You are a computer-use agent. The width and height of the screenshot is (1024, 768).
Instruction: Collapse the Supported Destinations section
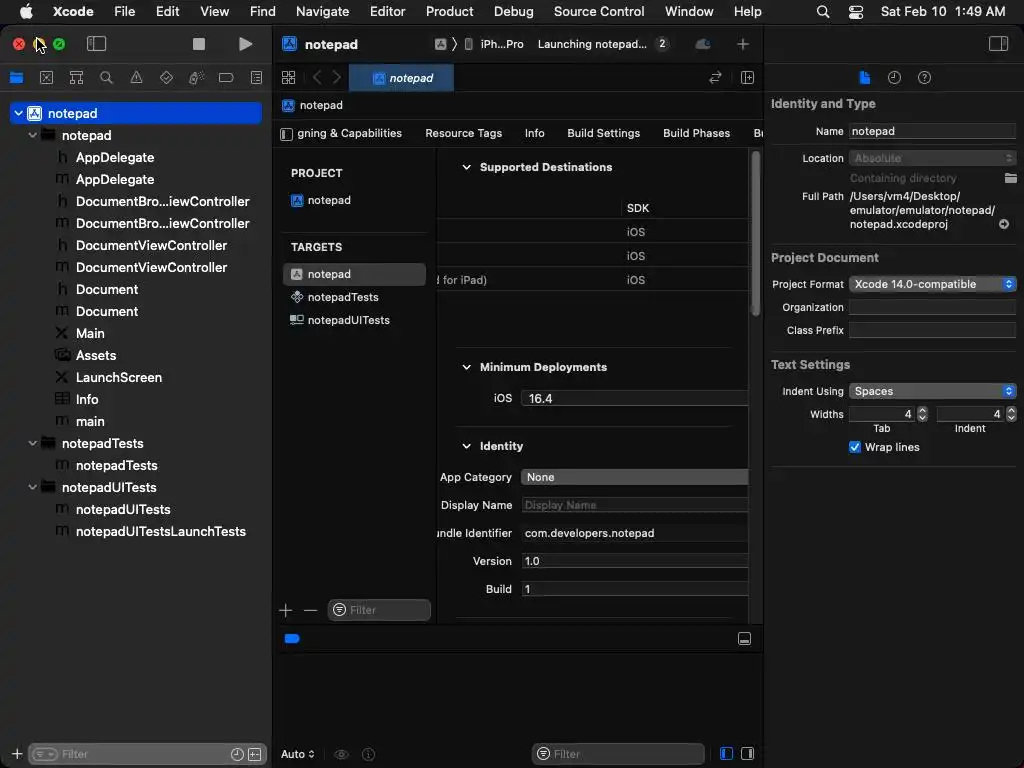point(466,167)
